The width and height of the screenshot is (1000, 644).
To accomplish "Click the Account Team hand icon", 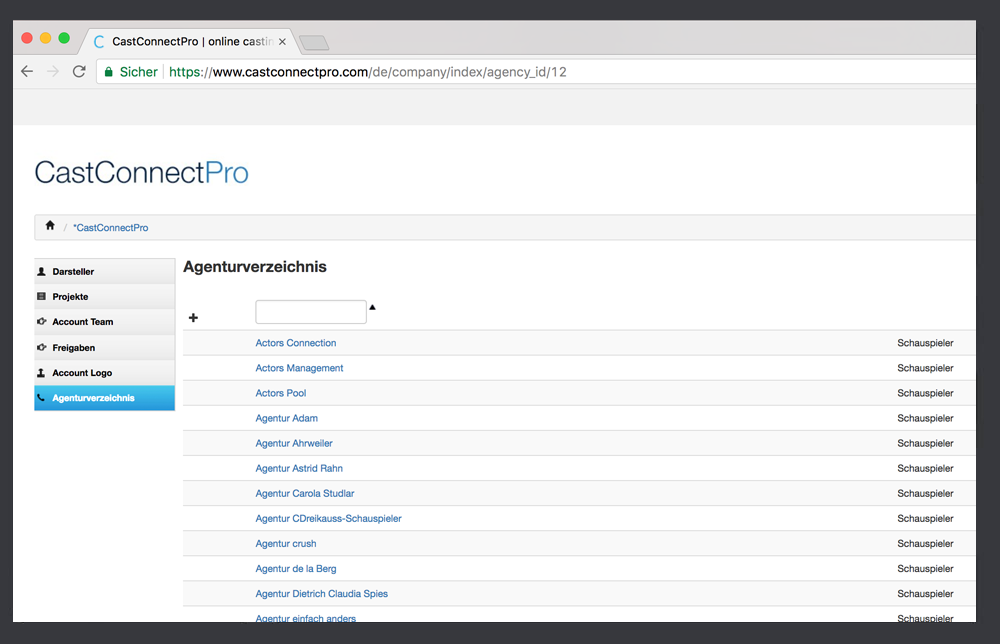I will pos(41,322).
